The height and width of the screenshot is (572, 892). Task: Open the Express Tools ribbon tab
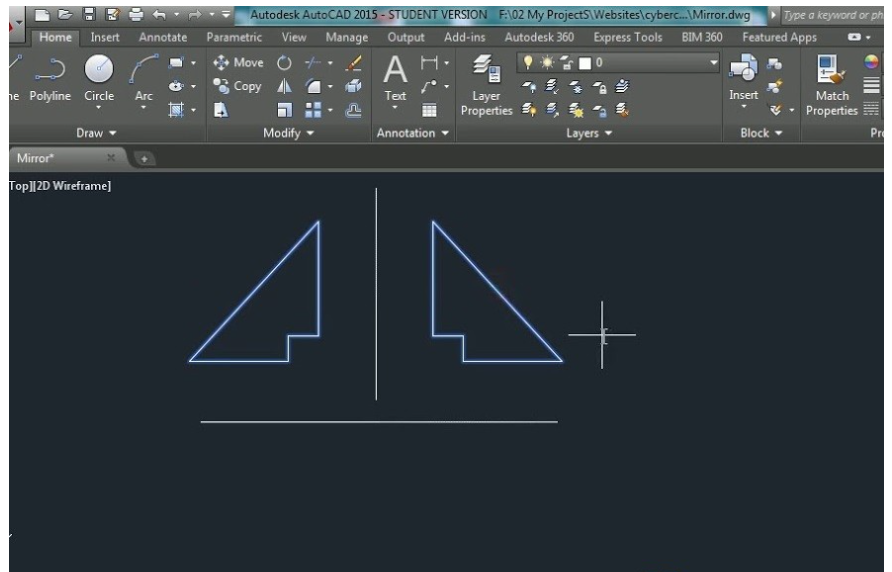point(627,37)
